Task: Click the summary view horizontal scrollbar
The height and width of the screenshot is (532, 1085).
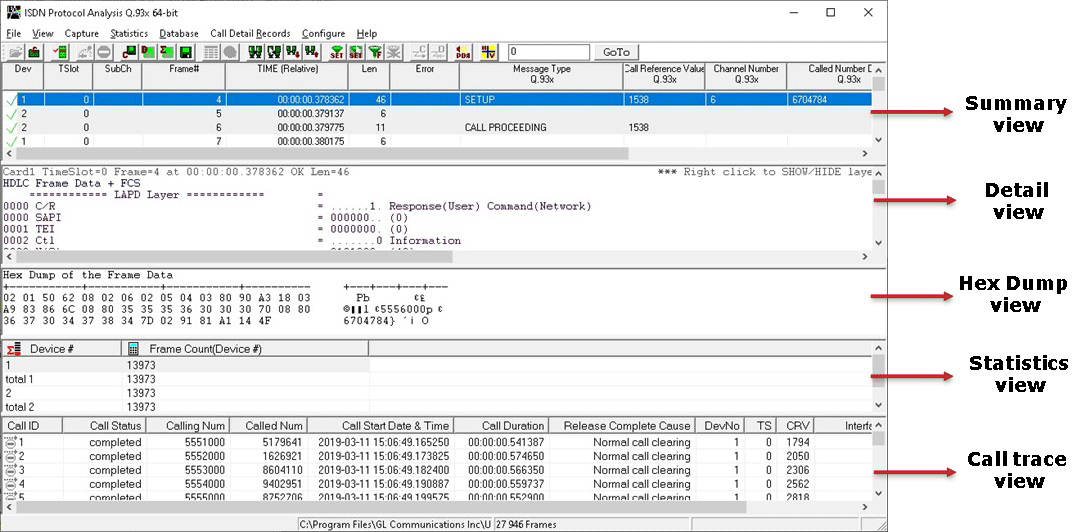Action: coord(321,154)
